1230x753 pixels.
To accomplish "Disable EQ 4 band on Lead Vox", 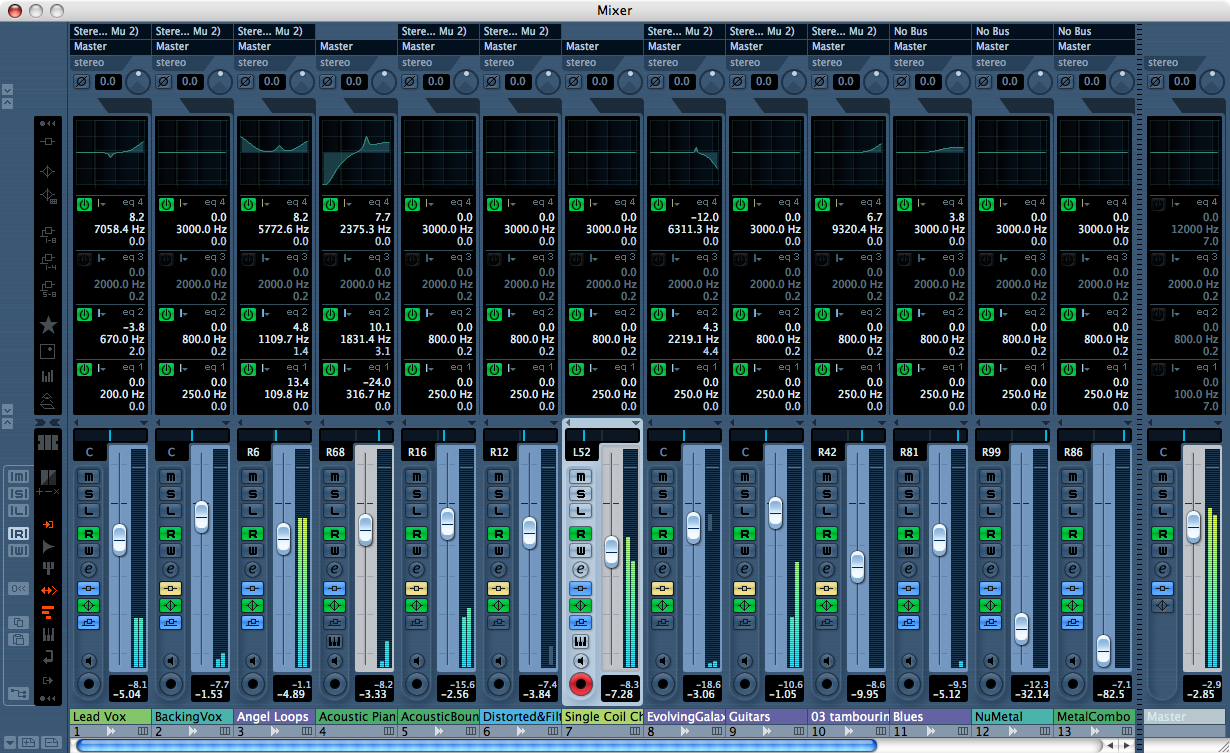I will pos(84,203).
